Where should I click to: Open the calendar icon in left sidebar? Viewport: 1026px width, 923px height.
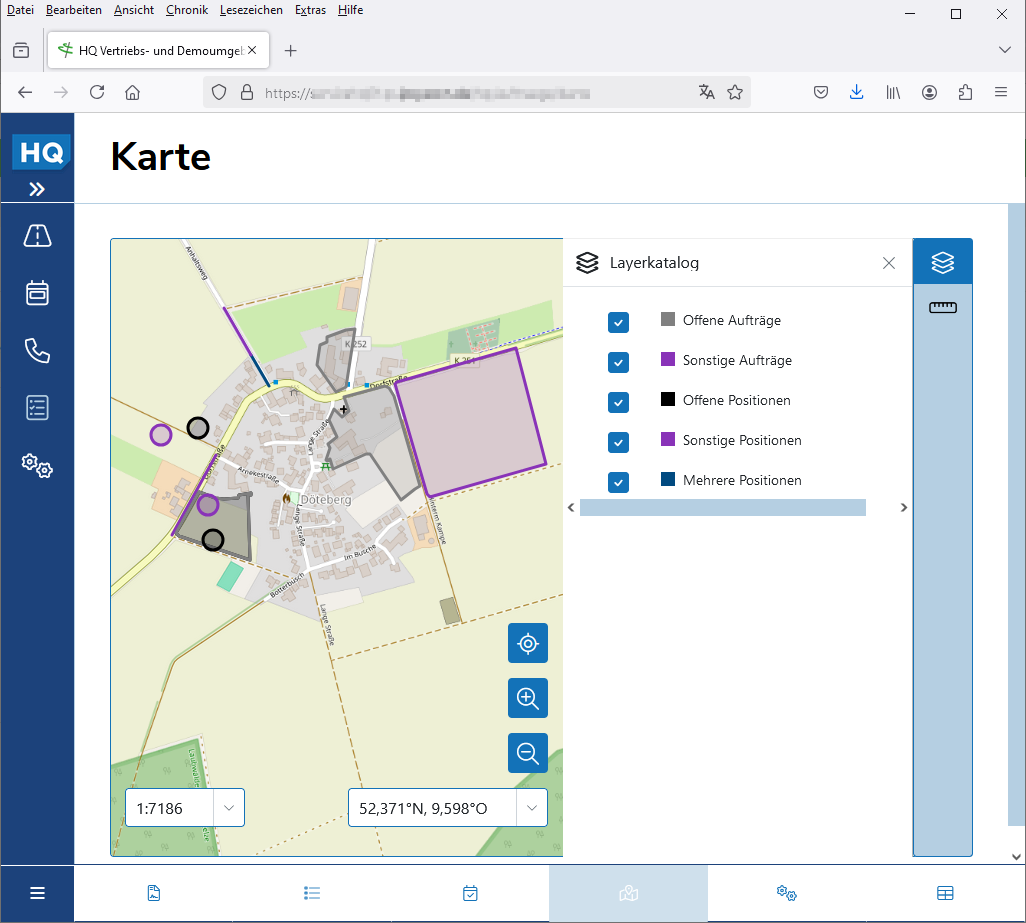coord(37,293)
